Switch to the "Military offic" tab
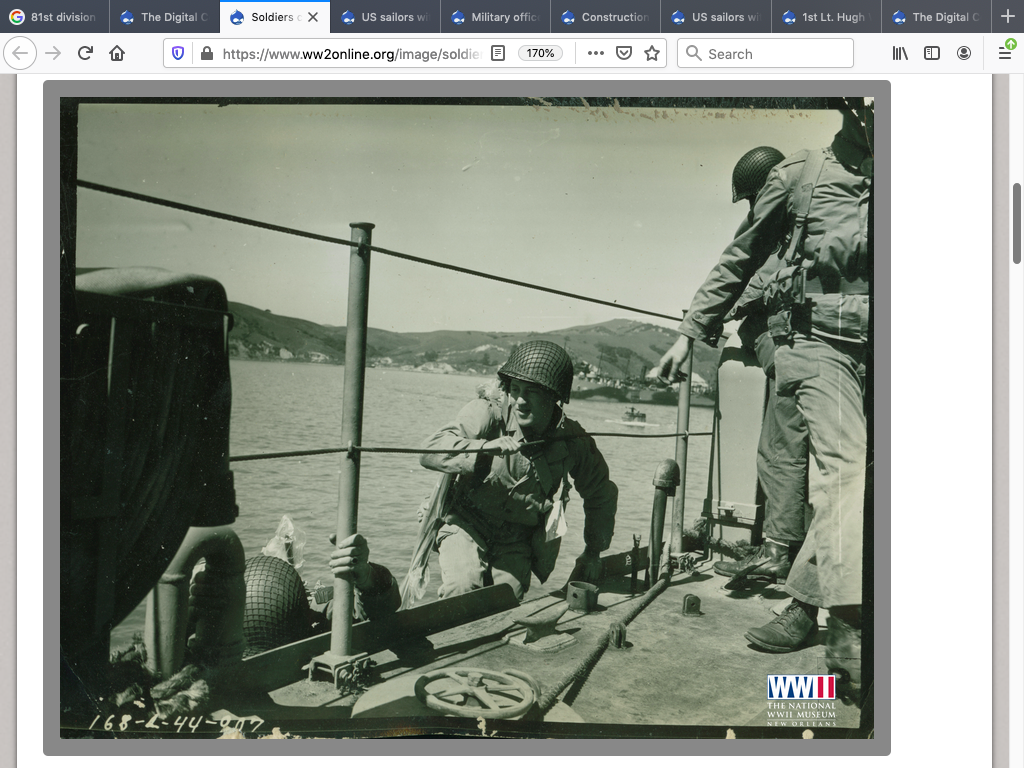Image resolution: width=1024 pixels, height=768 pixels. pos(495,17)
